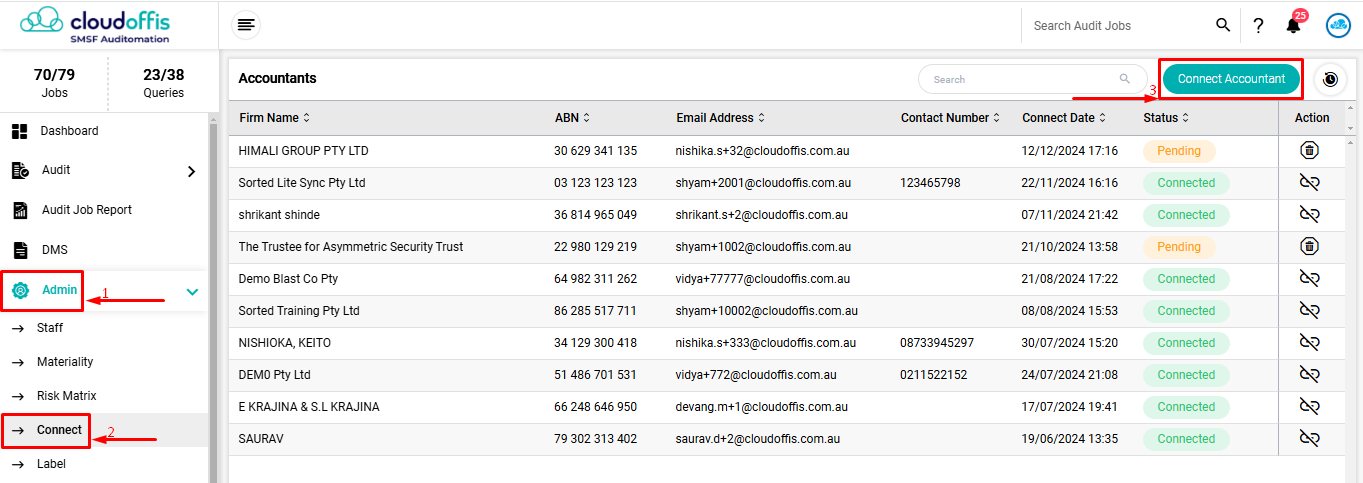Sort accountants by Connect Date
This screenshot has height=483, width=1363.
coord(1102,118)
